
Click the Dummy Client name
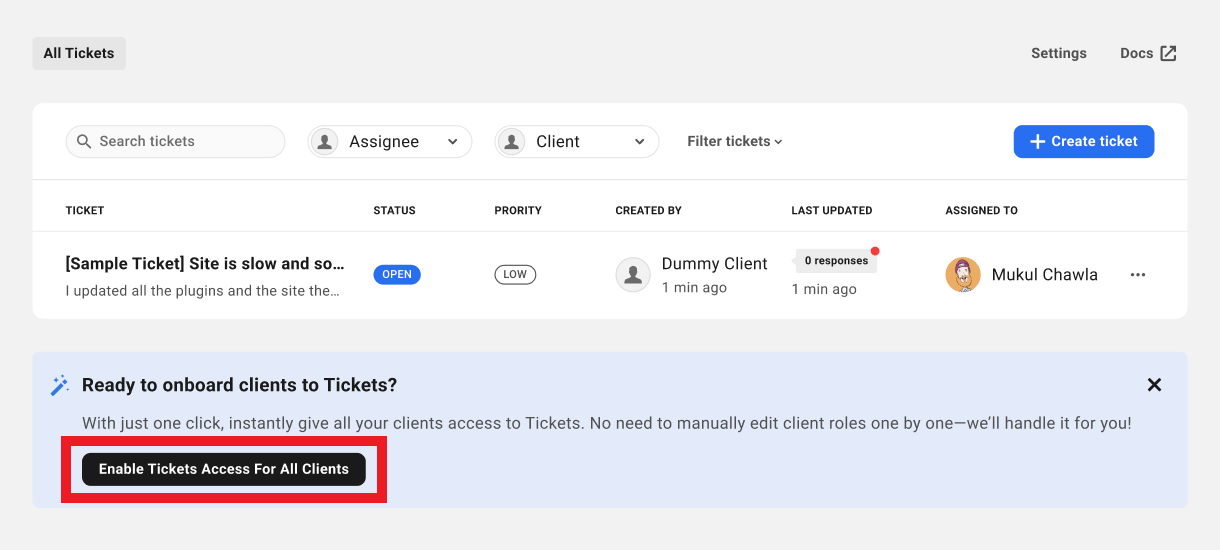point(715,264)
